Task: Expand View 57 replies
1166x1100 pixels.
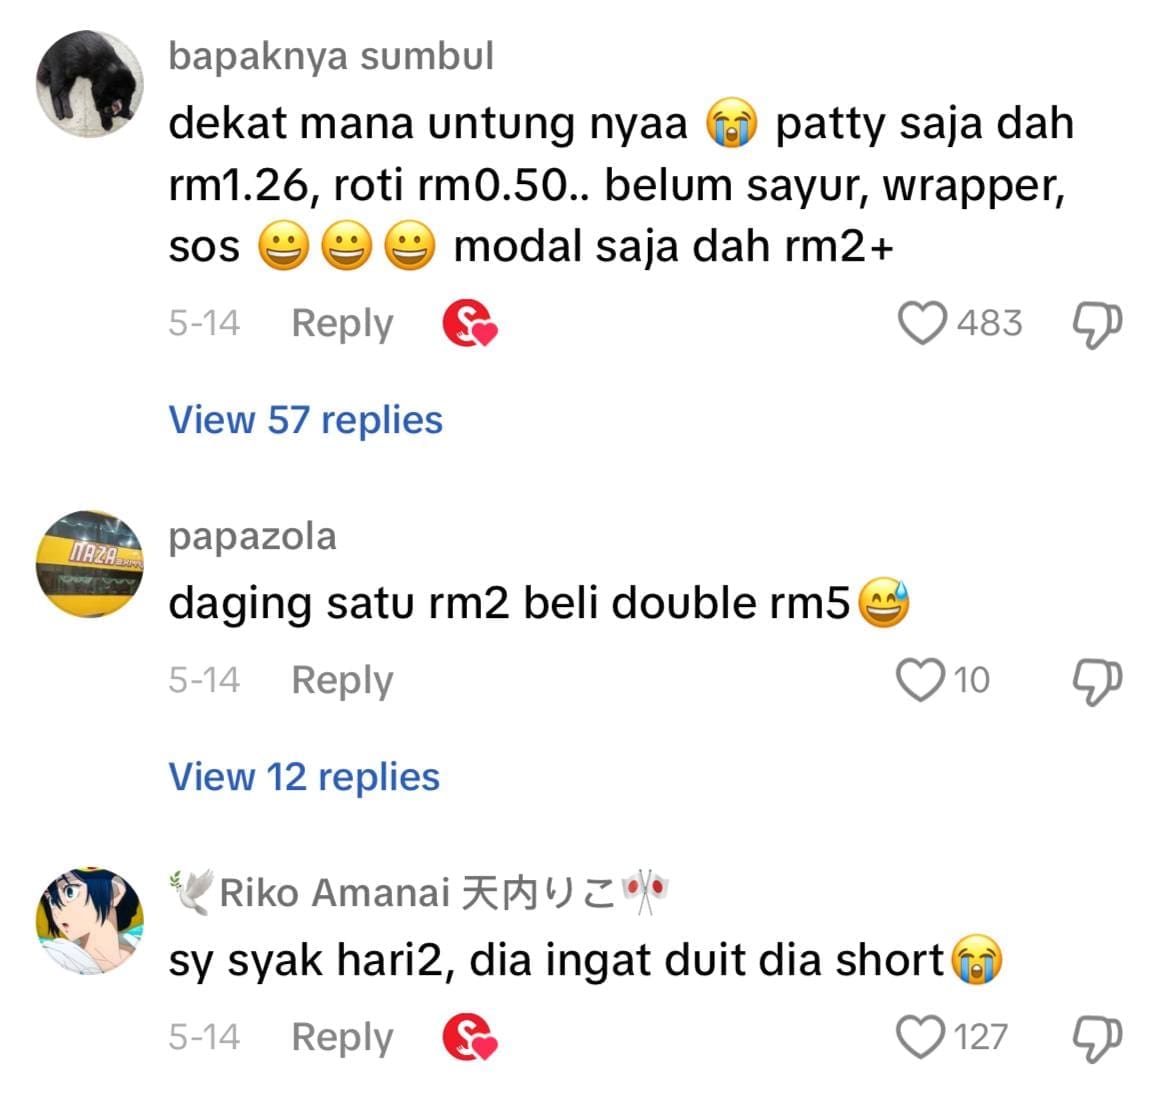Action: point(306,419)
